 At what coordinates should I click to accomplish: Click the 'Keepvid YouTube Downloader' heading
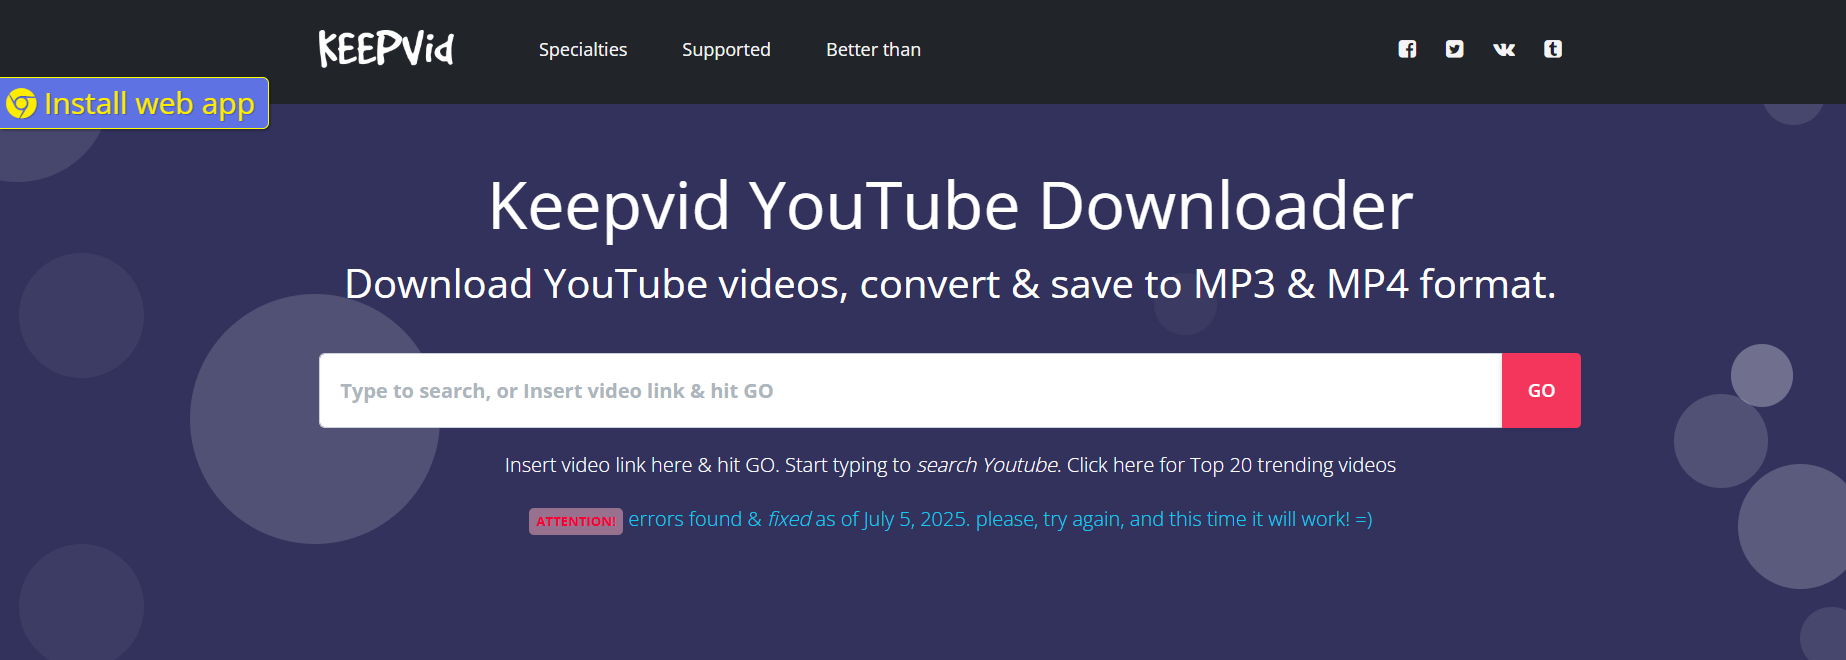point(950,206)
